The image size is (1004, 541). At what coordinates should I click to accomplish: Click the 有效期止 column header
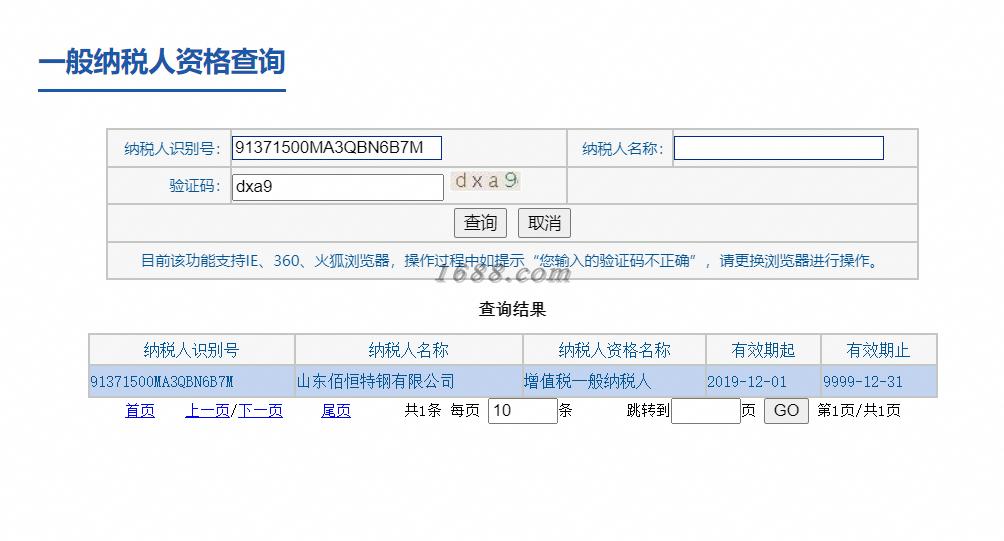879,350
